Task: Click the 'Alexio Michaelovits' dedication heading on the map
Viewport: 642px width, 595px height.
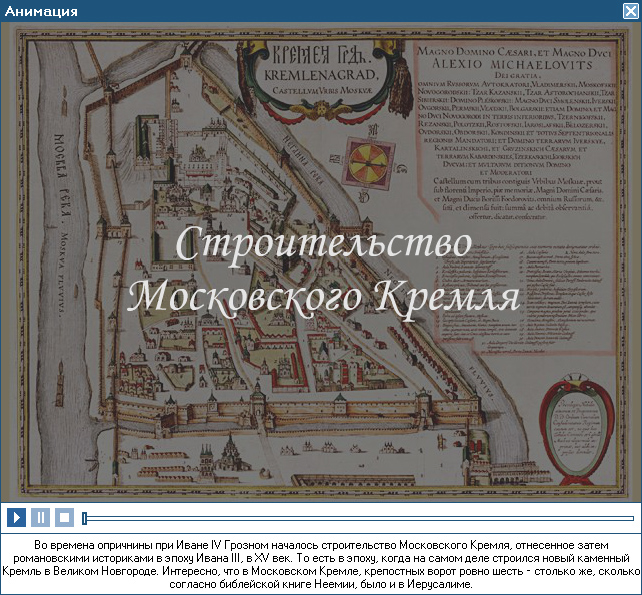Action: 512,64
